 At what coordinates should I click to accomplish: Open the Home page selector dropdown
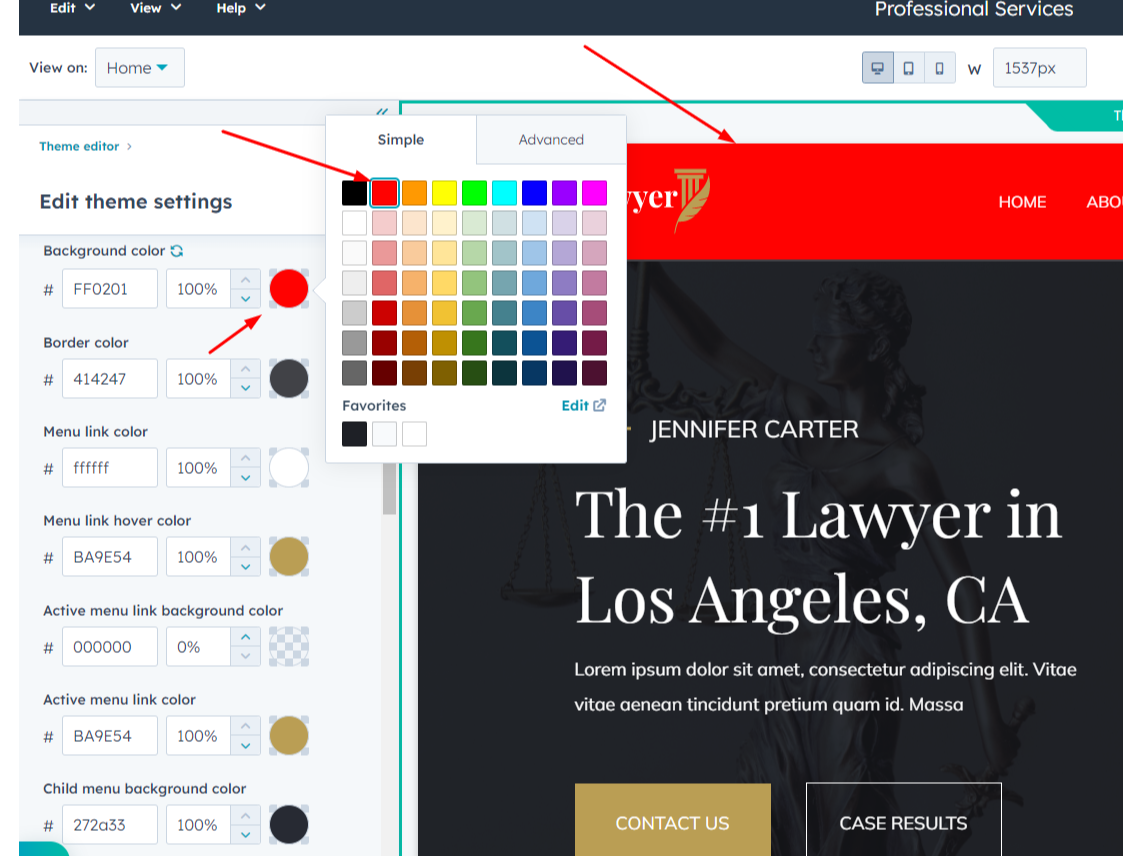[140, 67]
